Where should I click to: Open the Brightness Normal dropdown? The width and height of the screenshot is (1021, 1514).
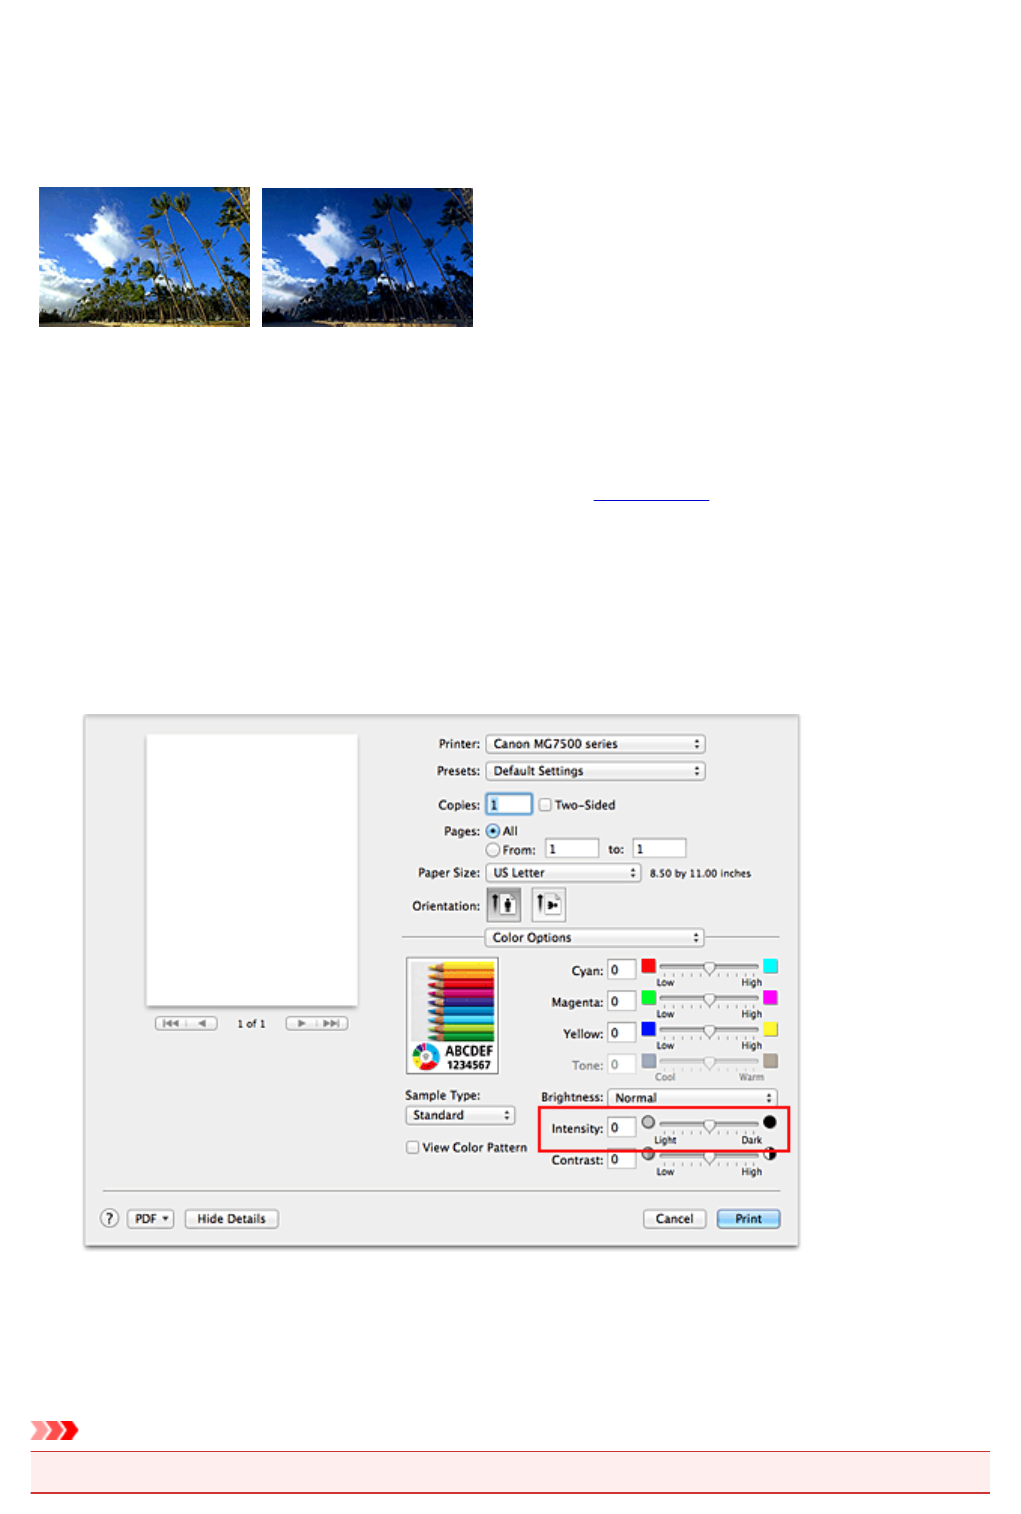692,1098
